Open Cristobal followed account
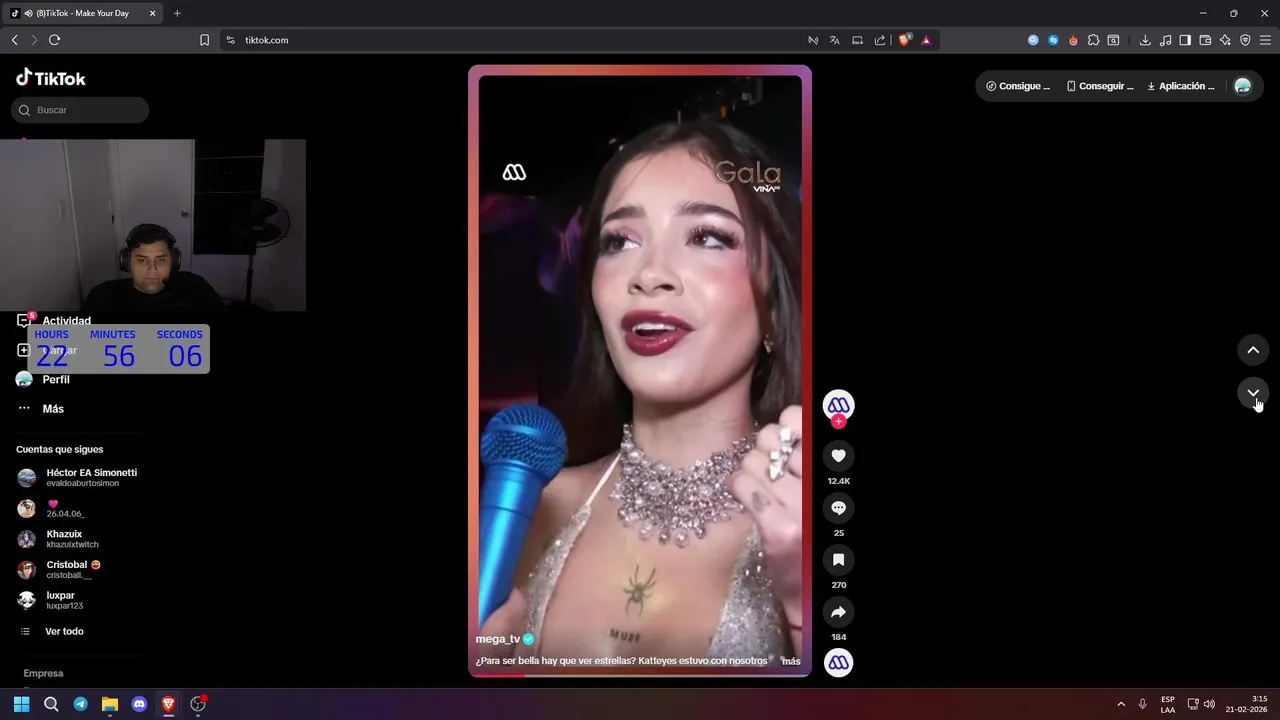The image size is (1280, 720). pos(59,570)
